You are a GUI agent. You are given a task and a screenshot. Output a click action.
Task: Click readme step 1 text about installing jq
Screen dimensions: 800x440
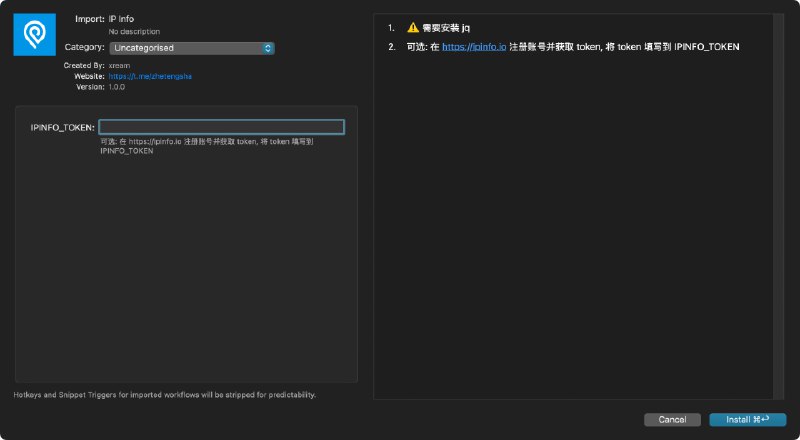[x=446, y=28]
